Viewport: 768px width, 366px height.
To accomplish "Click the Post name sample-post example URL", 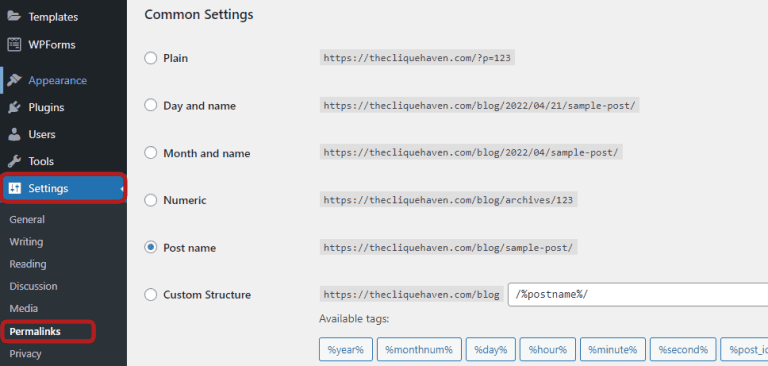I will coord(448,247).
